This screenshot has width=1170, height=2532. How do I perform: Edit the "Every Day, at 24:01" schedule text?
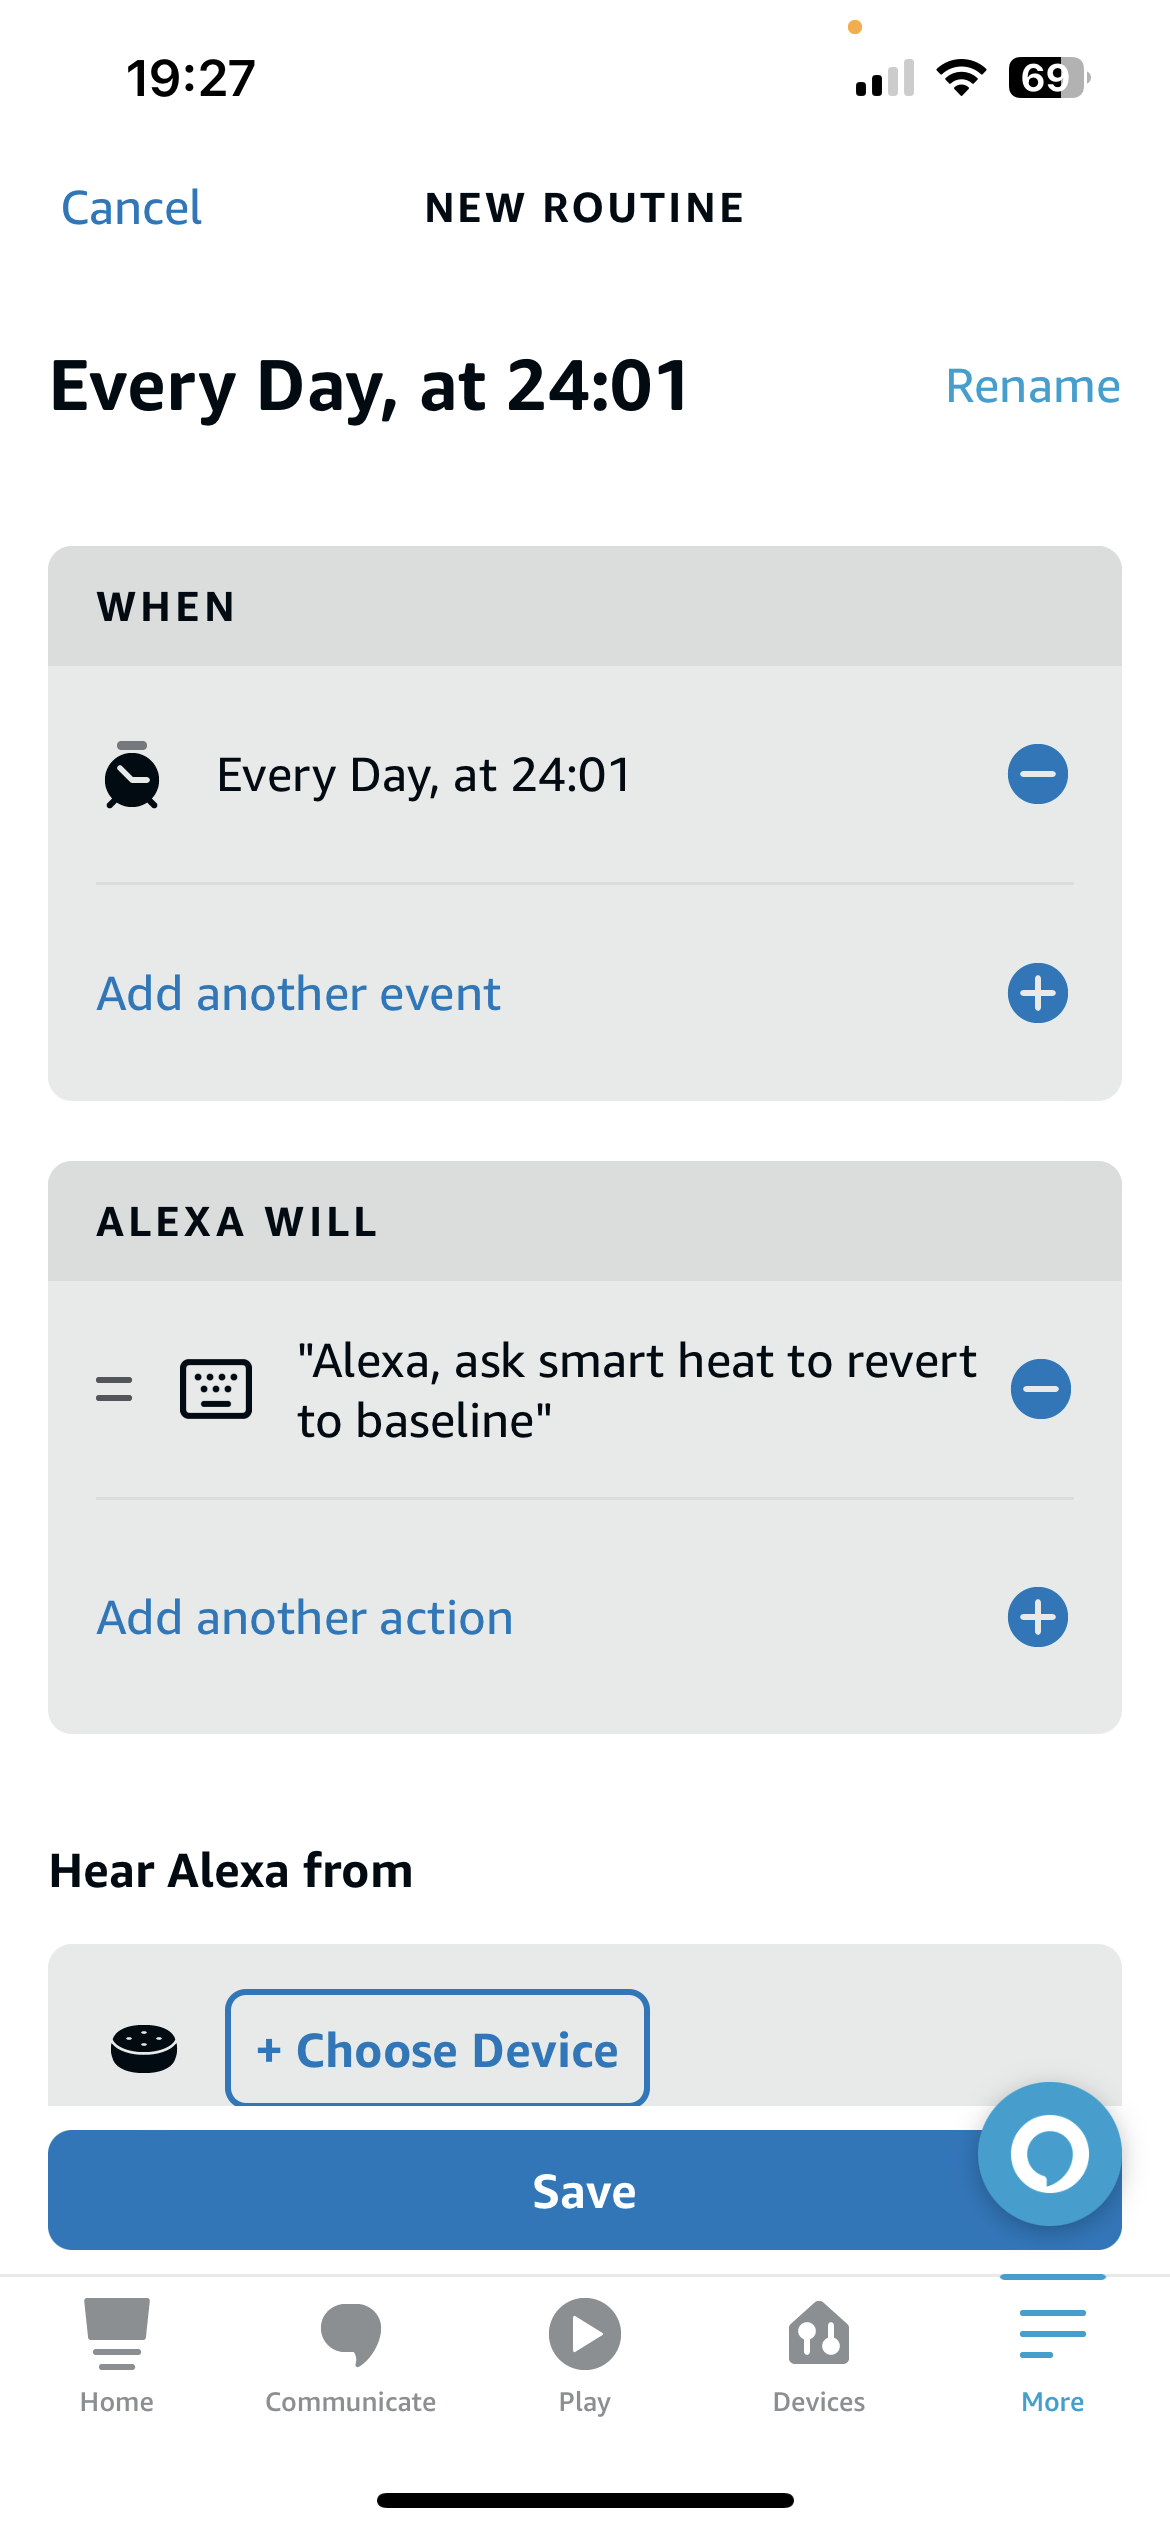(424, 775)
